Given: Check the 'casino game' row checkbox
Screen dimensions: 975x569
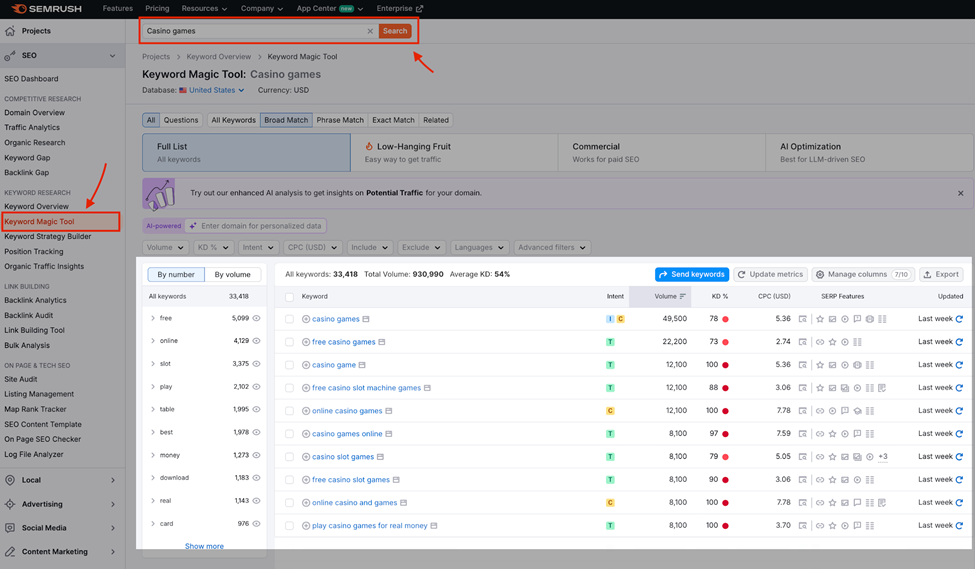Looking at the screenshot, I should click(289, 365).
